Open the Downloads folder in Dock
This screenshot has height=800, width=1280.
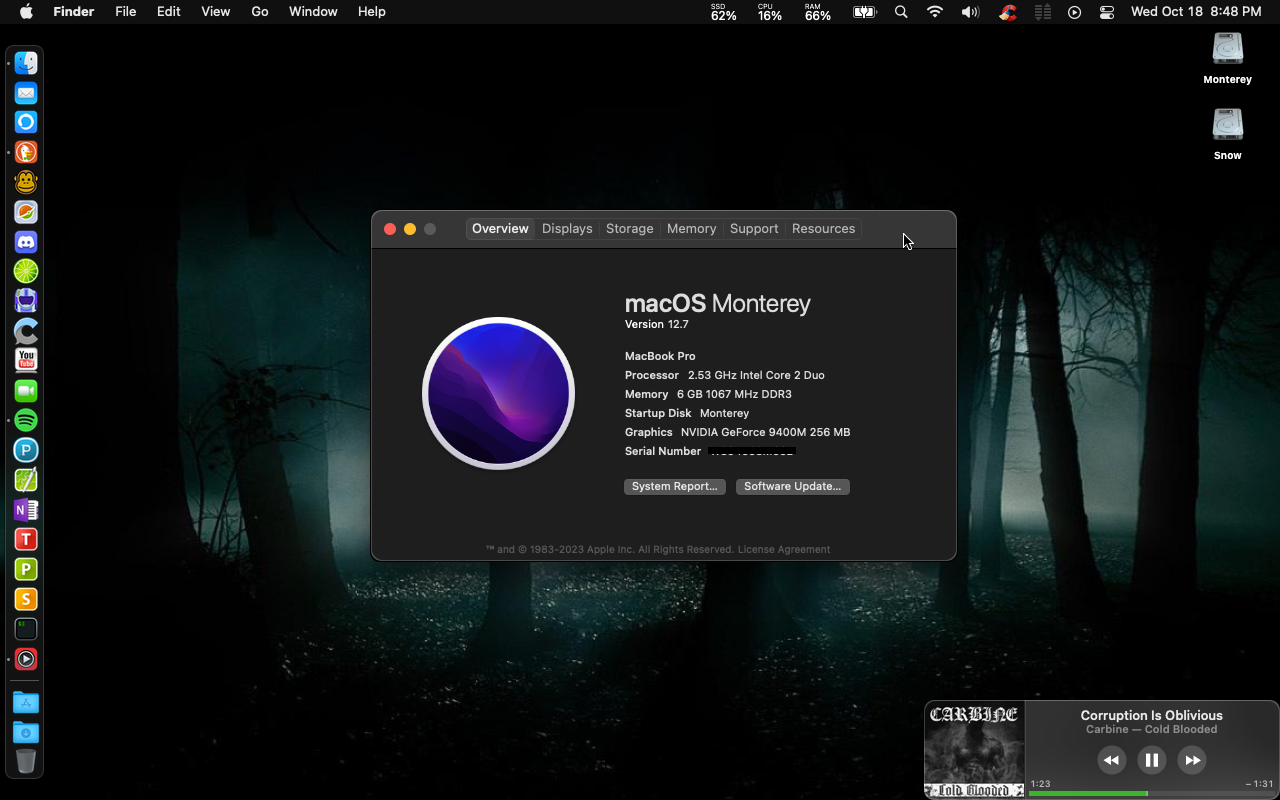(26, 733)
